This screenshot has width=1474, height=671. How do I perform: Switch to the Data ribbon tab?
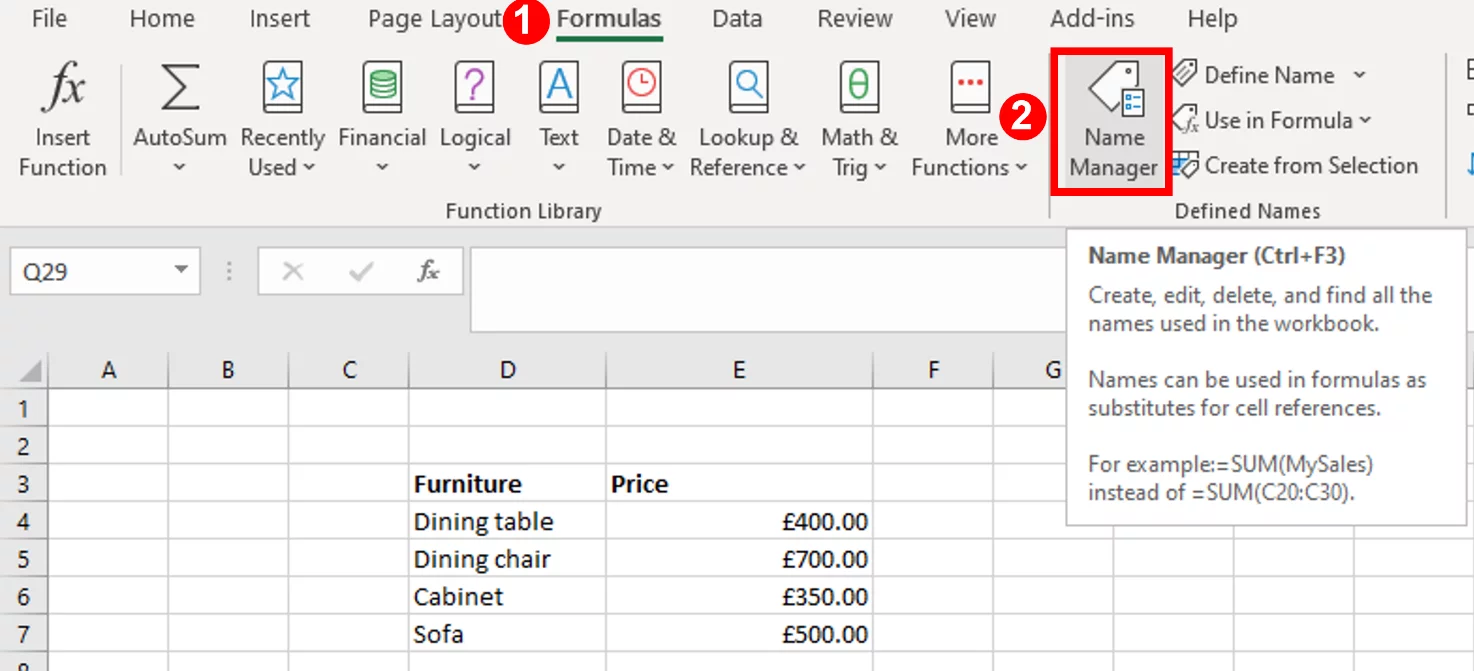click(737, 18)
